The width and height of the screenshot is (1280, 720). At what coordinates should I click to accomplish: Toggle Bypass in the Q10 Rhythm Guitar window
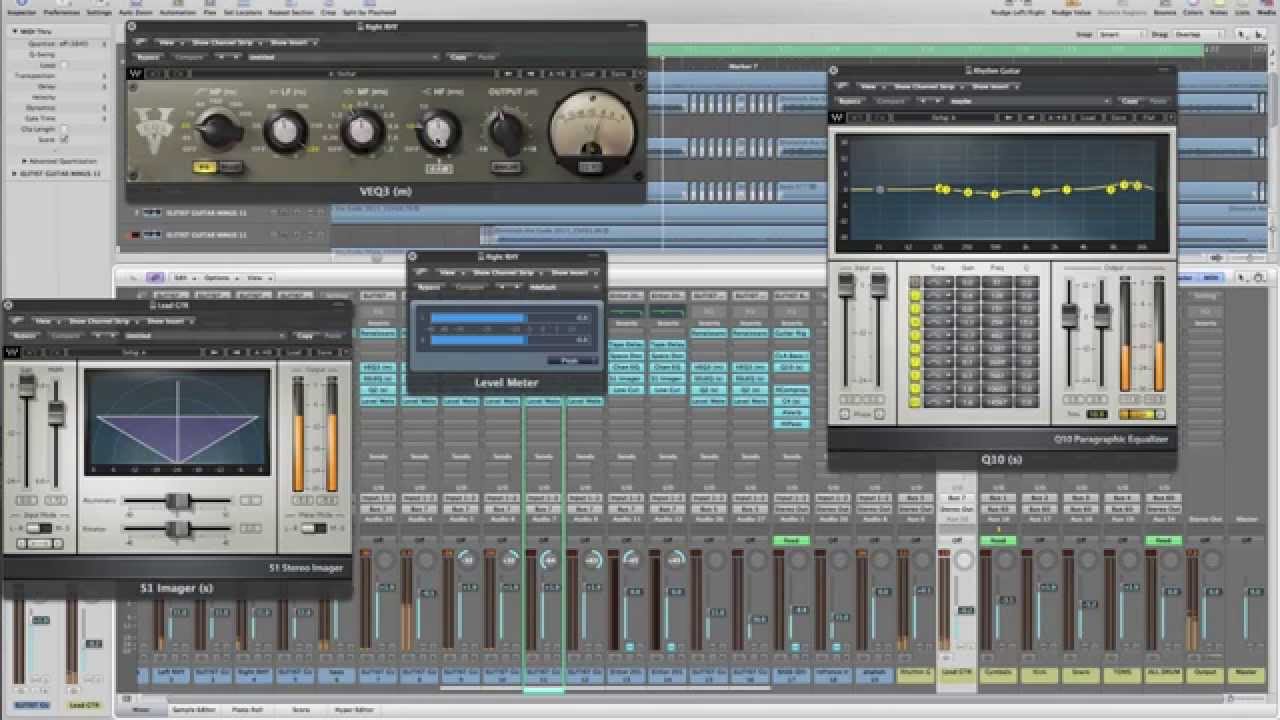coord(850,101)
